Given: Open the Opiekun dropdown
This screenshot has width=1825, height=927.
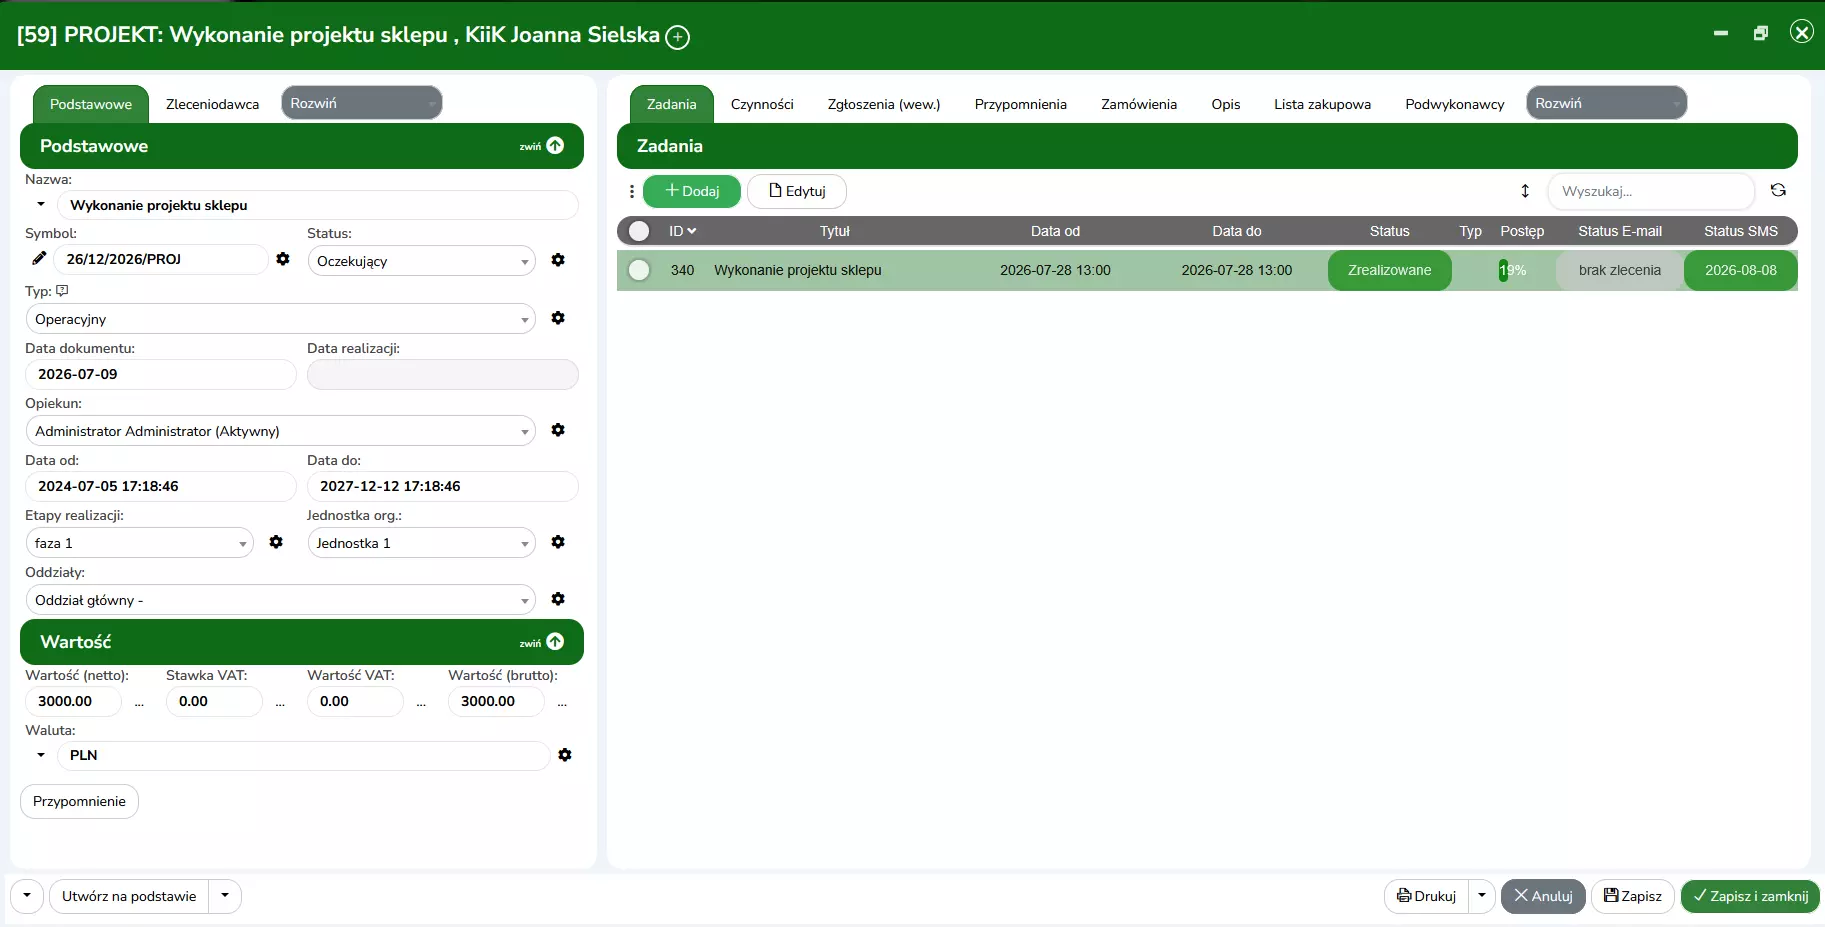Looking at the screenshot, I should [x=280, y=431].
